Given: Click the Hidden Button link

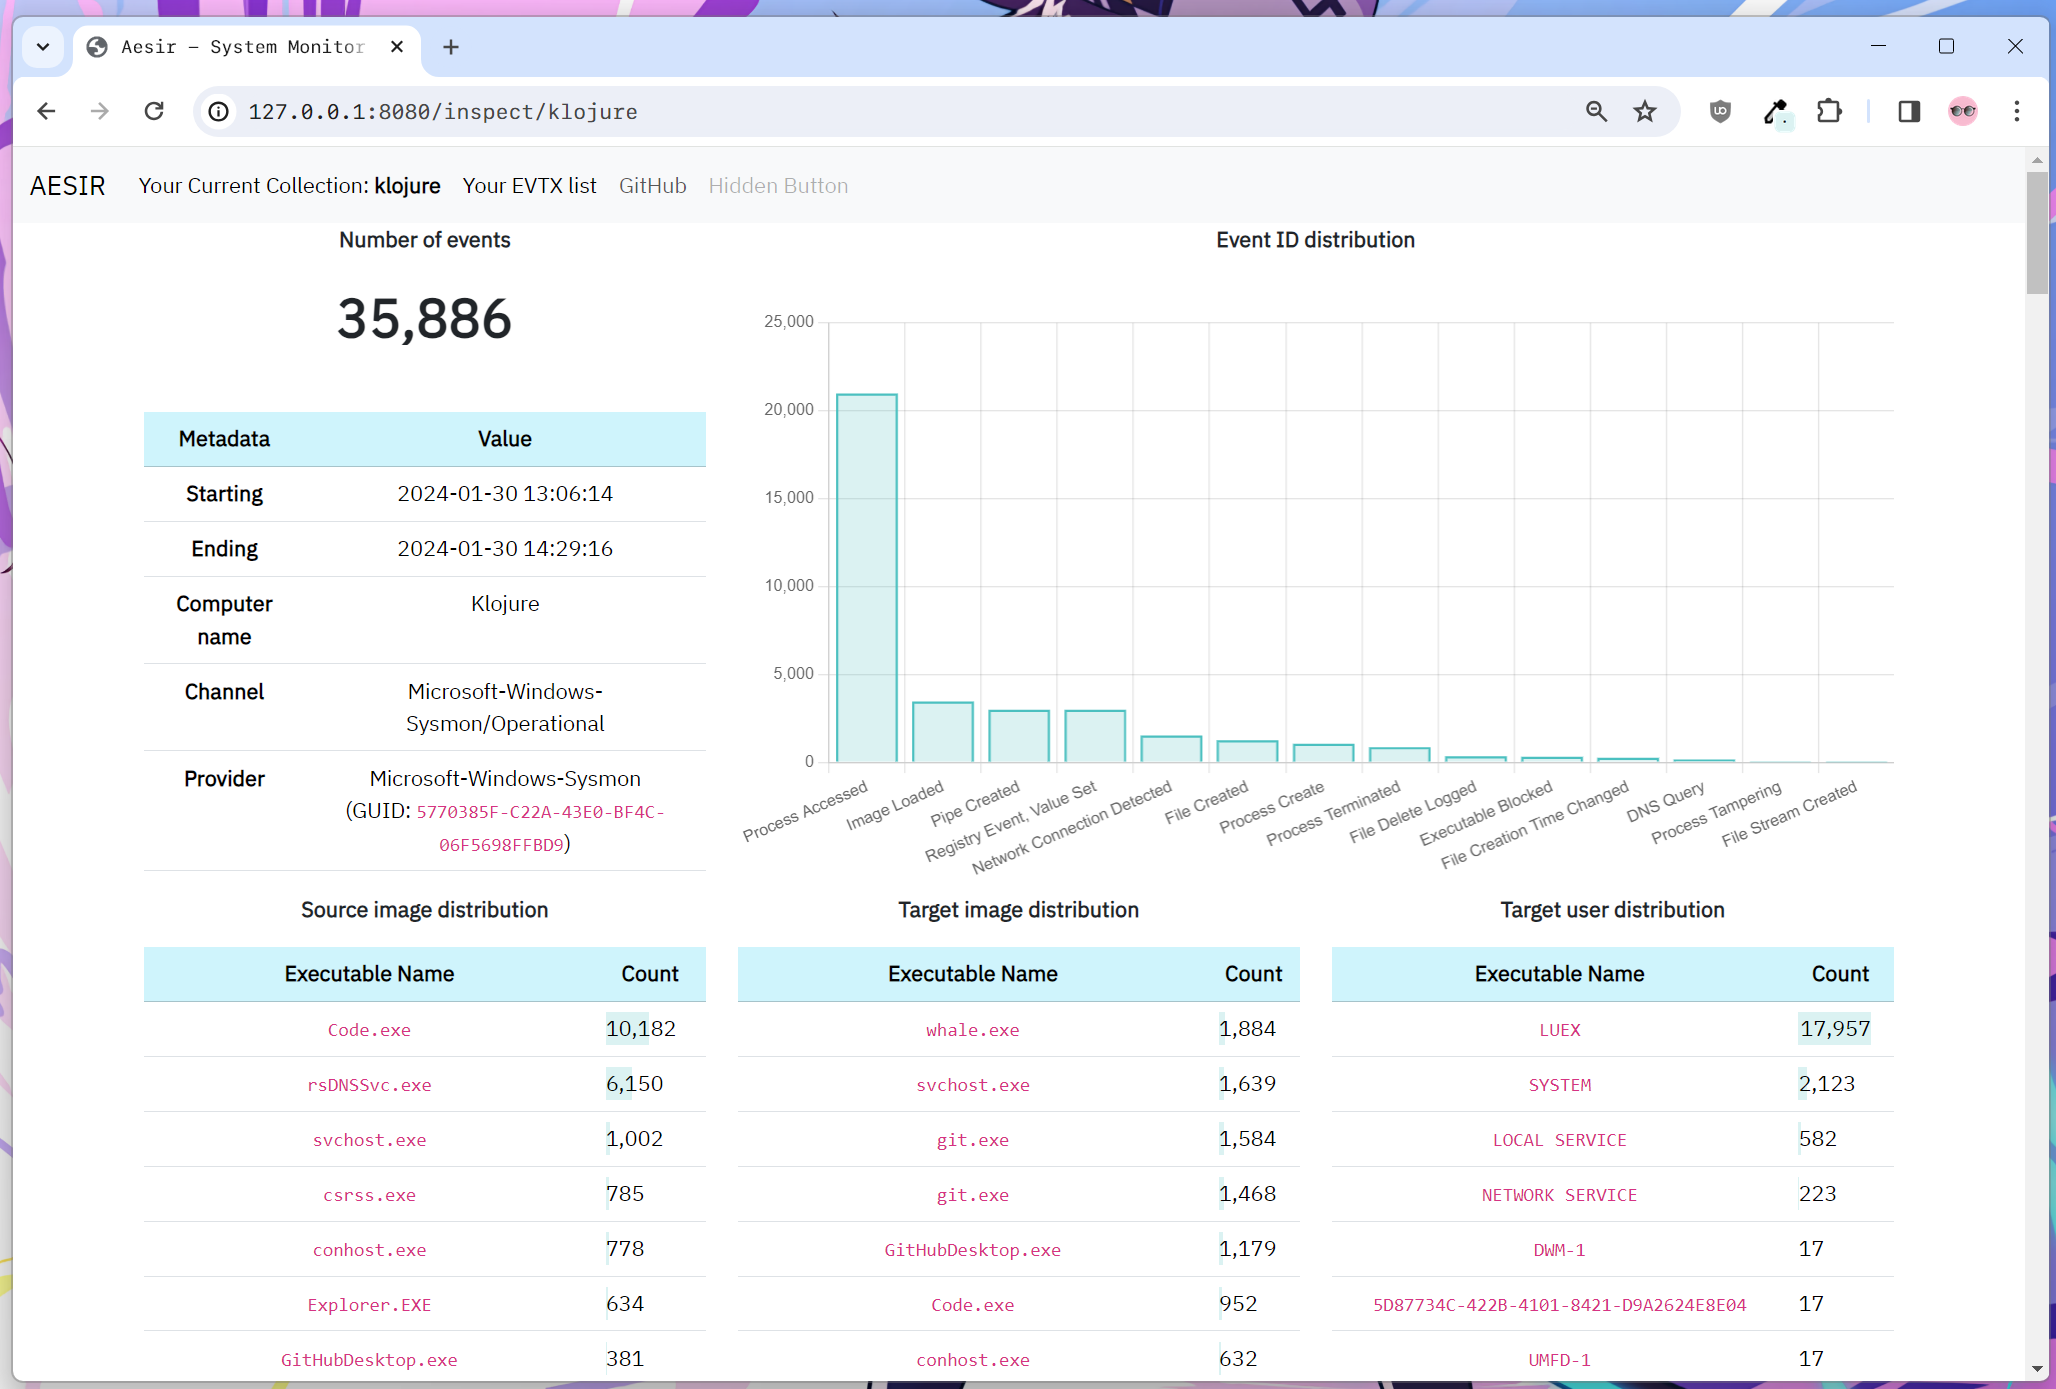Looking at the screenshot, I should pos(778,186).
